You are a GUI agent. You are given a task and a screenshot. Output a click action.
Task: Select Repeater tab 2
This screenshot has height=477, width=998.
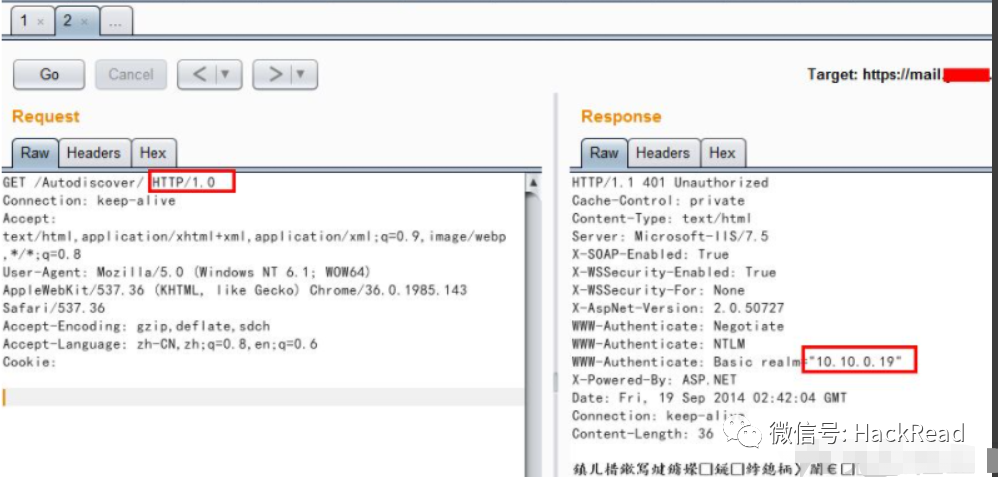point(68,21)
